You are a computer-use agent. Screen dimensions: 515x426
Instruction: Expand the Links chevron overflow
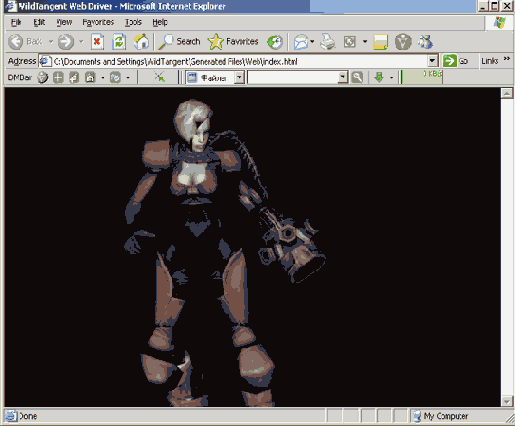[x=507, y=59]
